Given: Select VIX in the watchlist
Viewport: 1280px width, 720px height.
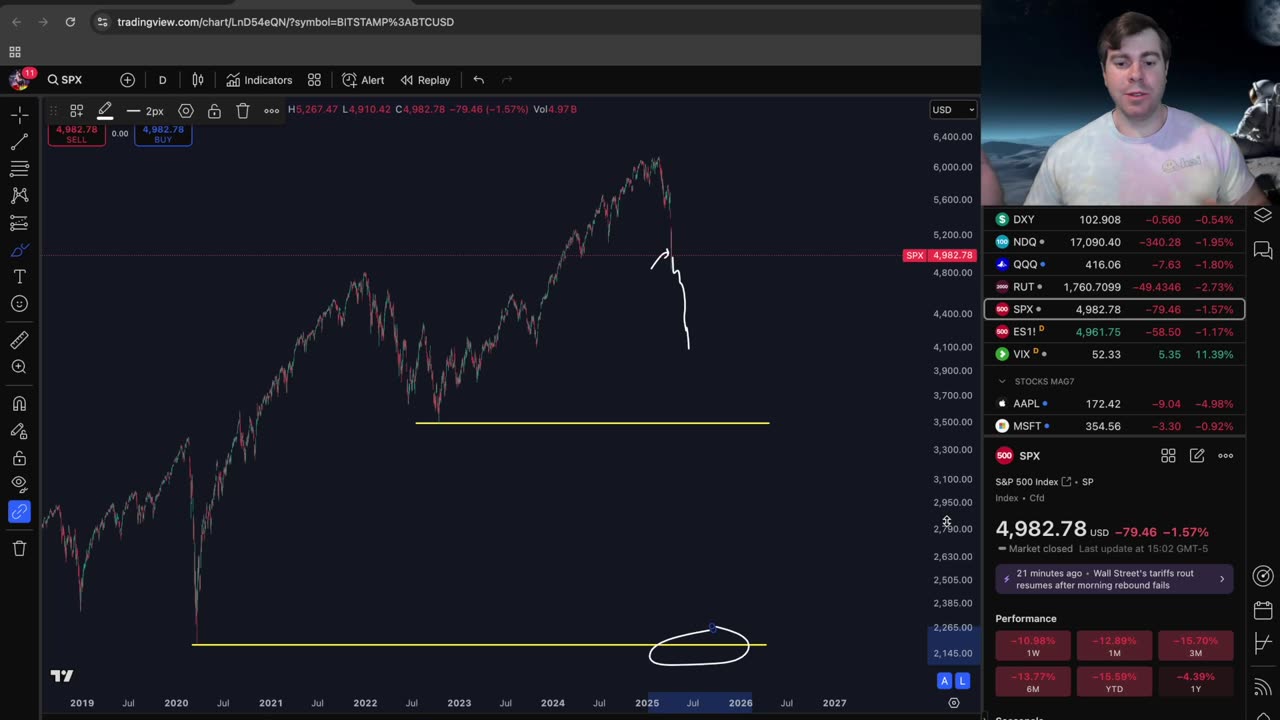Looking at the screenshot, I should coord(1114,354).
